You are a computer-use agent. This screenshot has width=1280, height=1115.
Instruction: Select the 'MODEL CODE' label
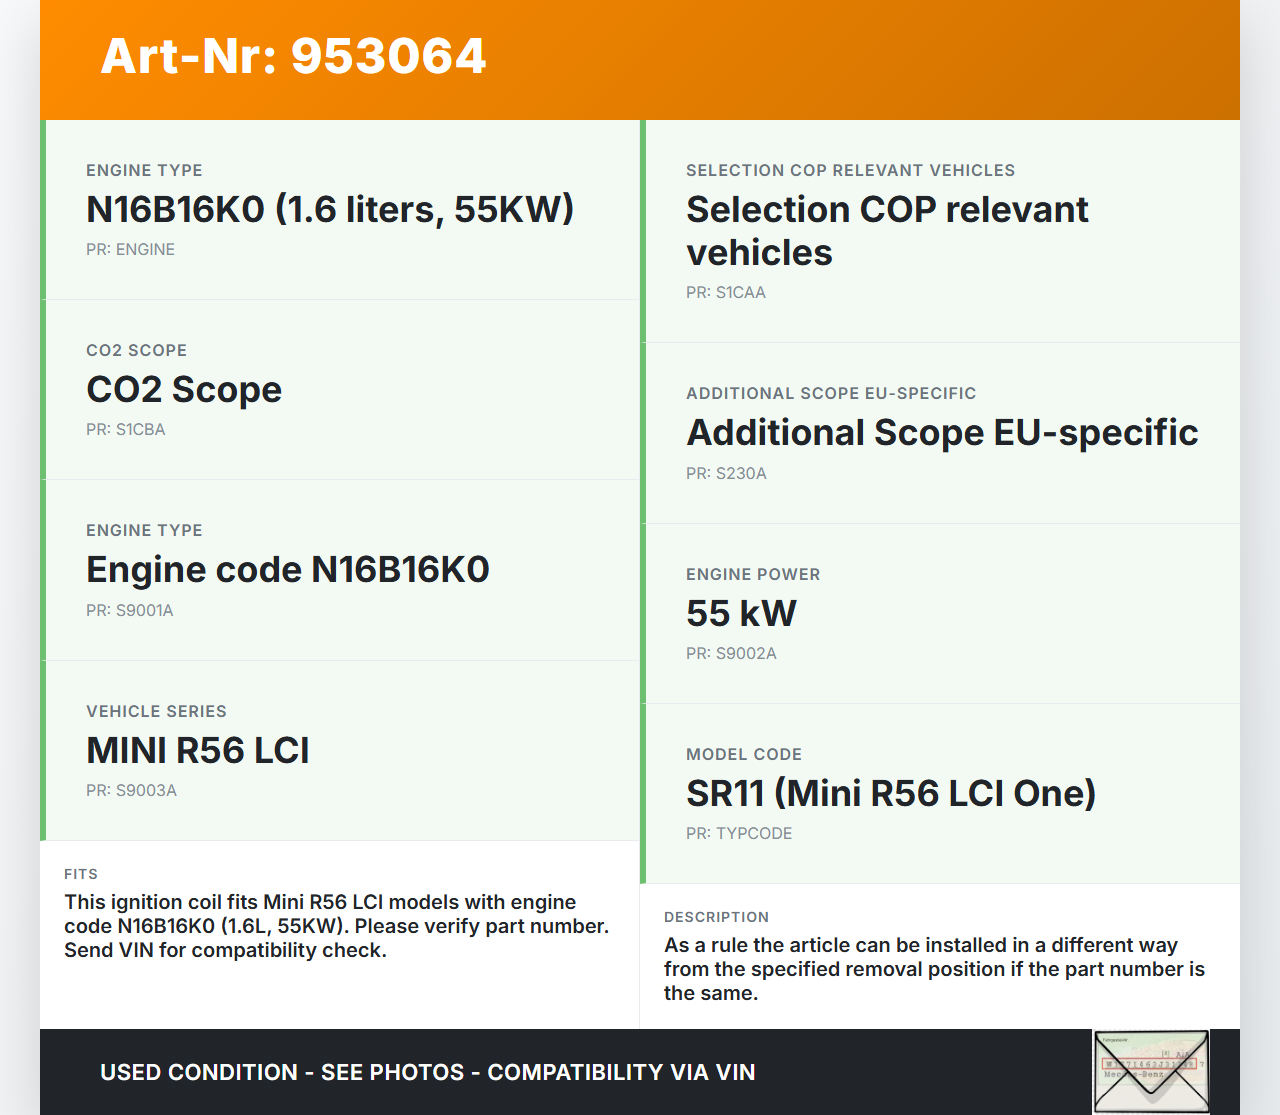[x=744, y=755]
